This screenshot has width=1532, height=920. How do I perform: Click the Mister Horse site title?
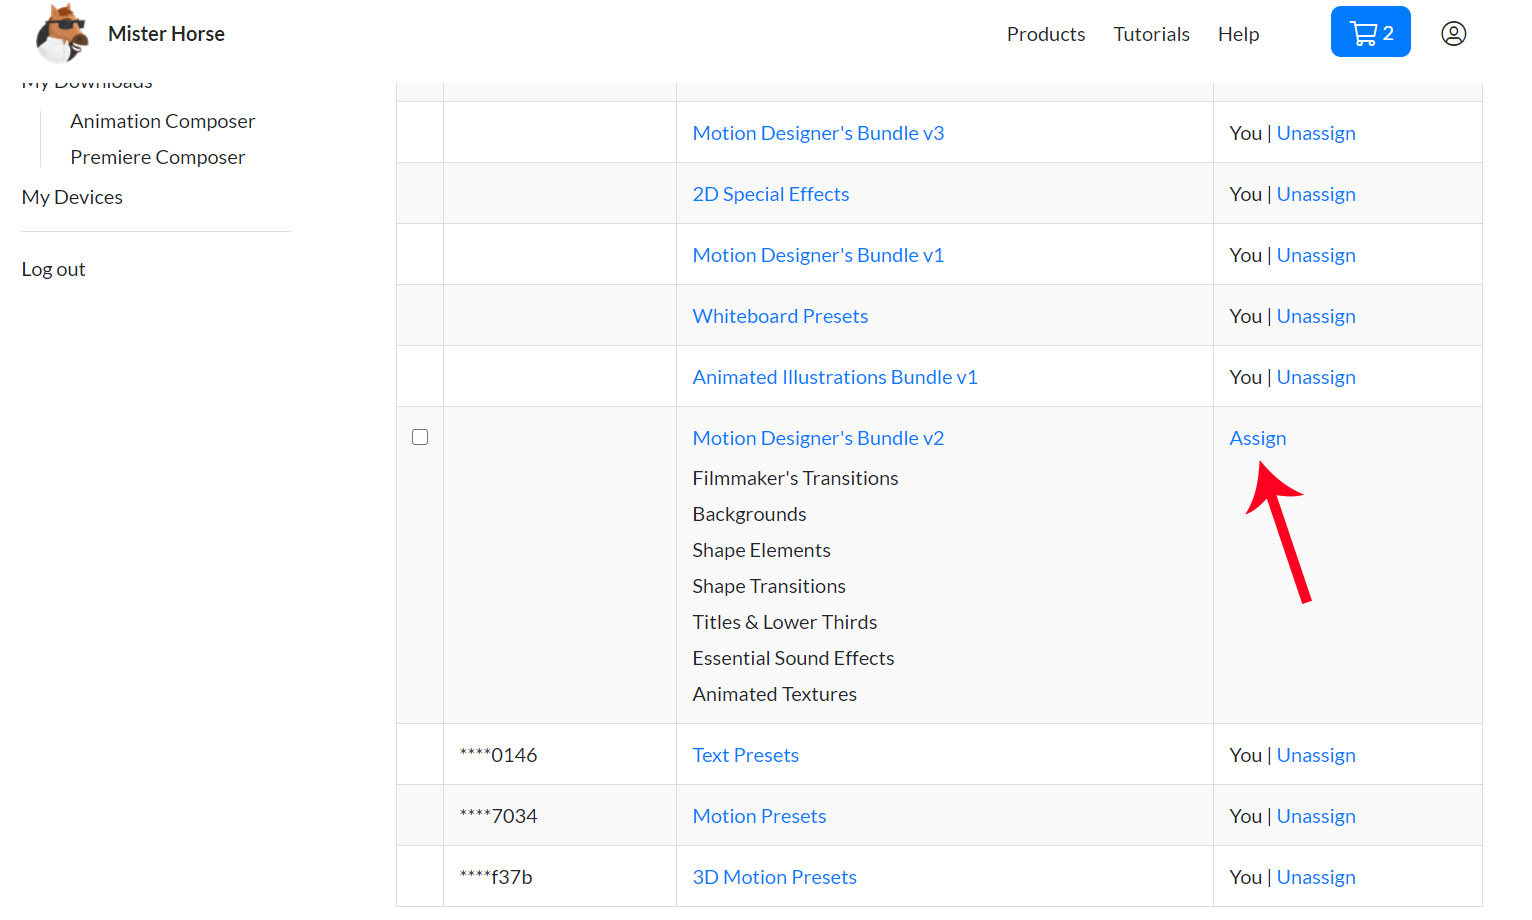tap(166, 34)
